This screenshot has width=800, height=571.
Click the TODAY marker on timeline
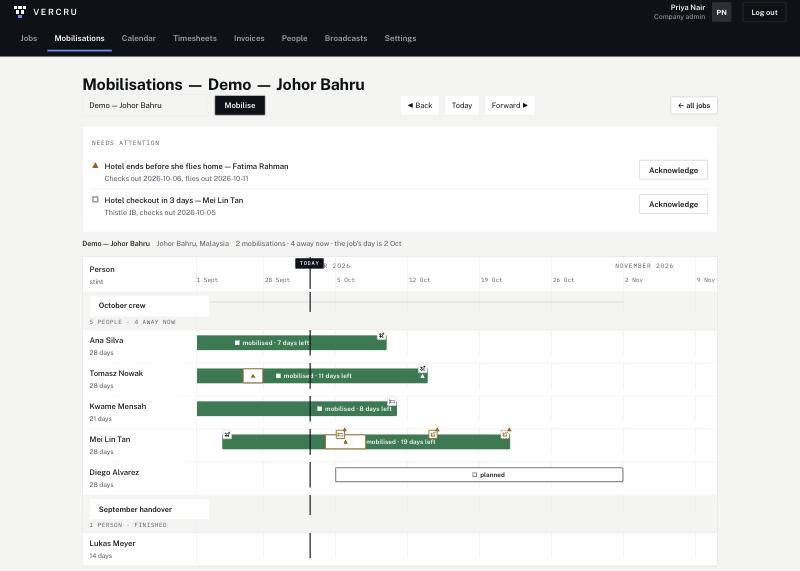310,263
